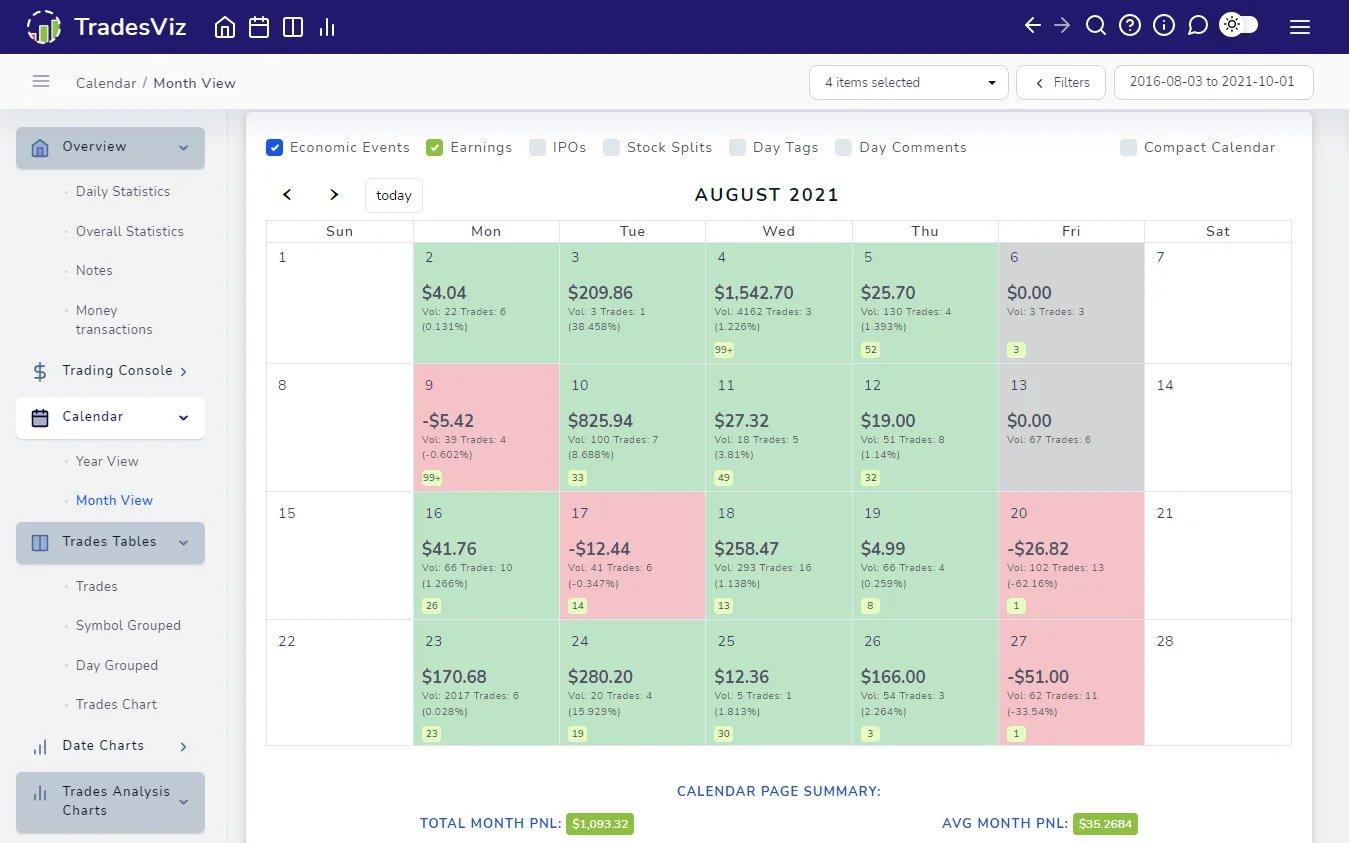The width and height of the screenshot is (1349, 843).
Task: Click the Calendar sidebar icon
Action: coord(40,418)
